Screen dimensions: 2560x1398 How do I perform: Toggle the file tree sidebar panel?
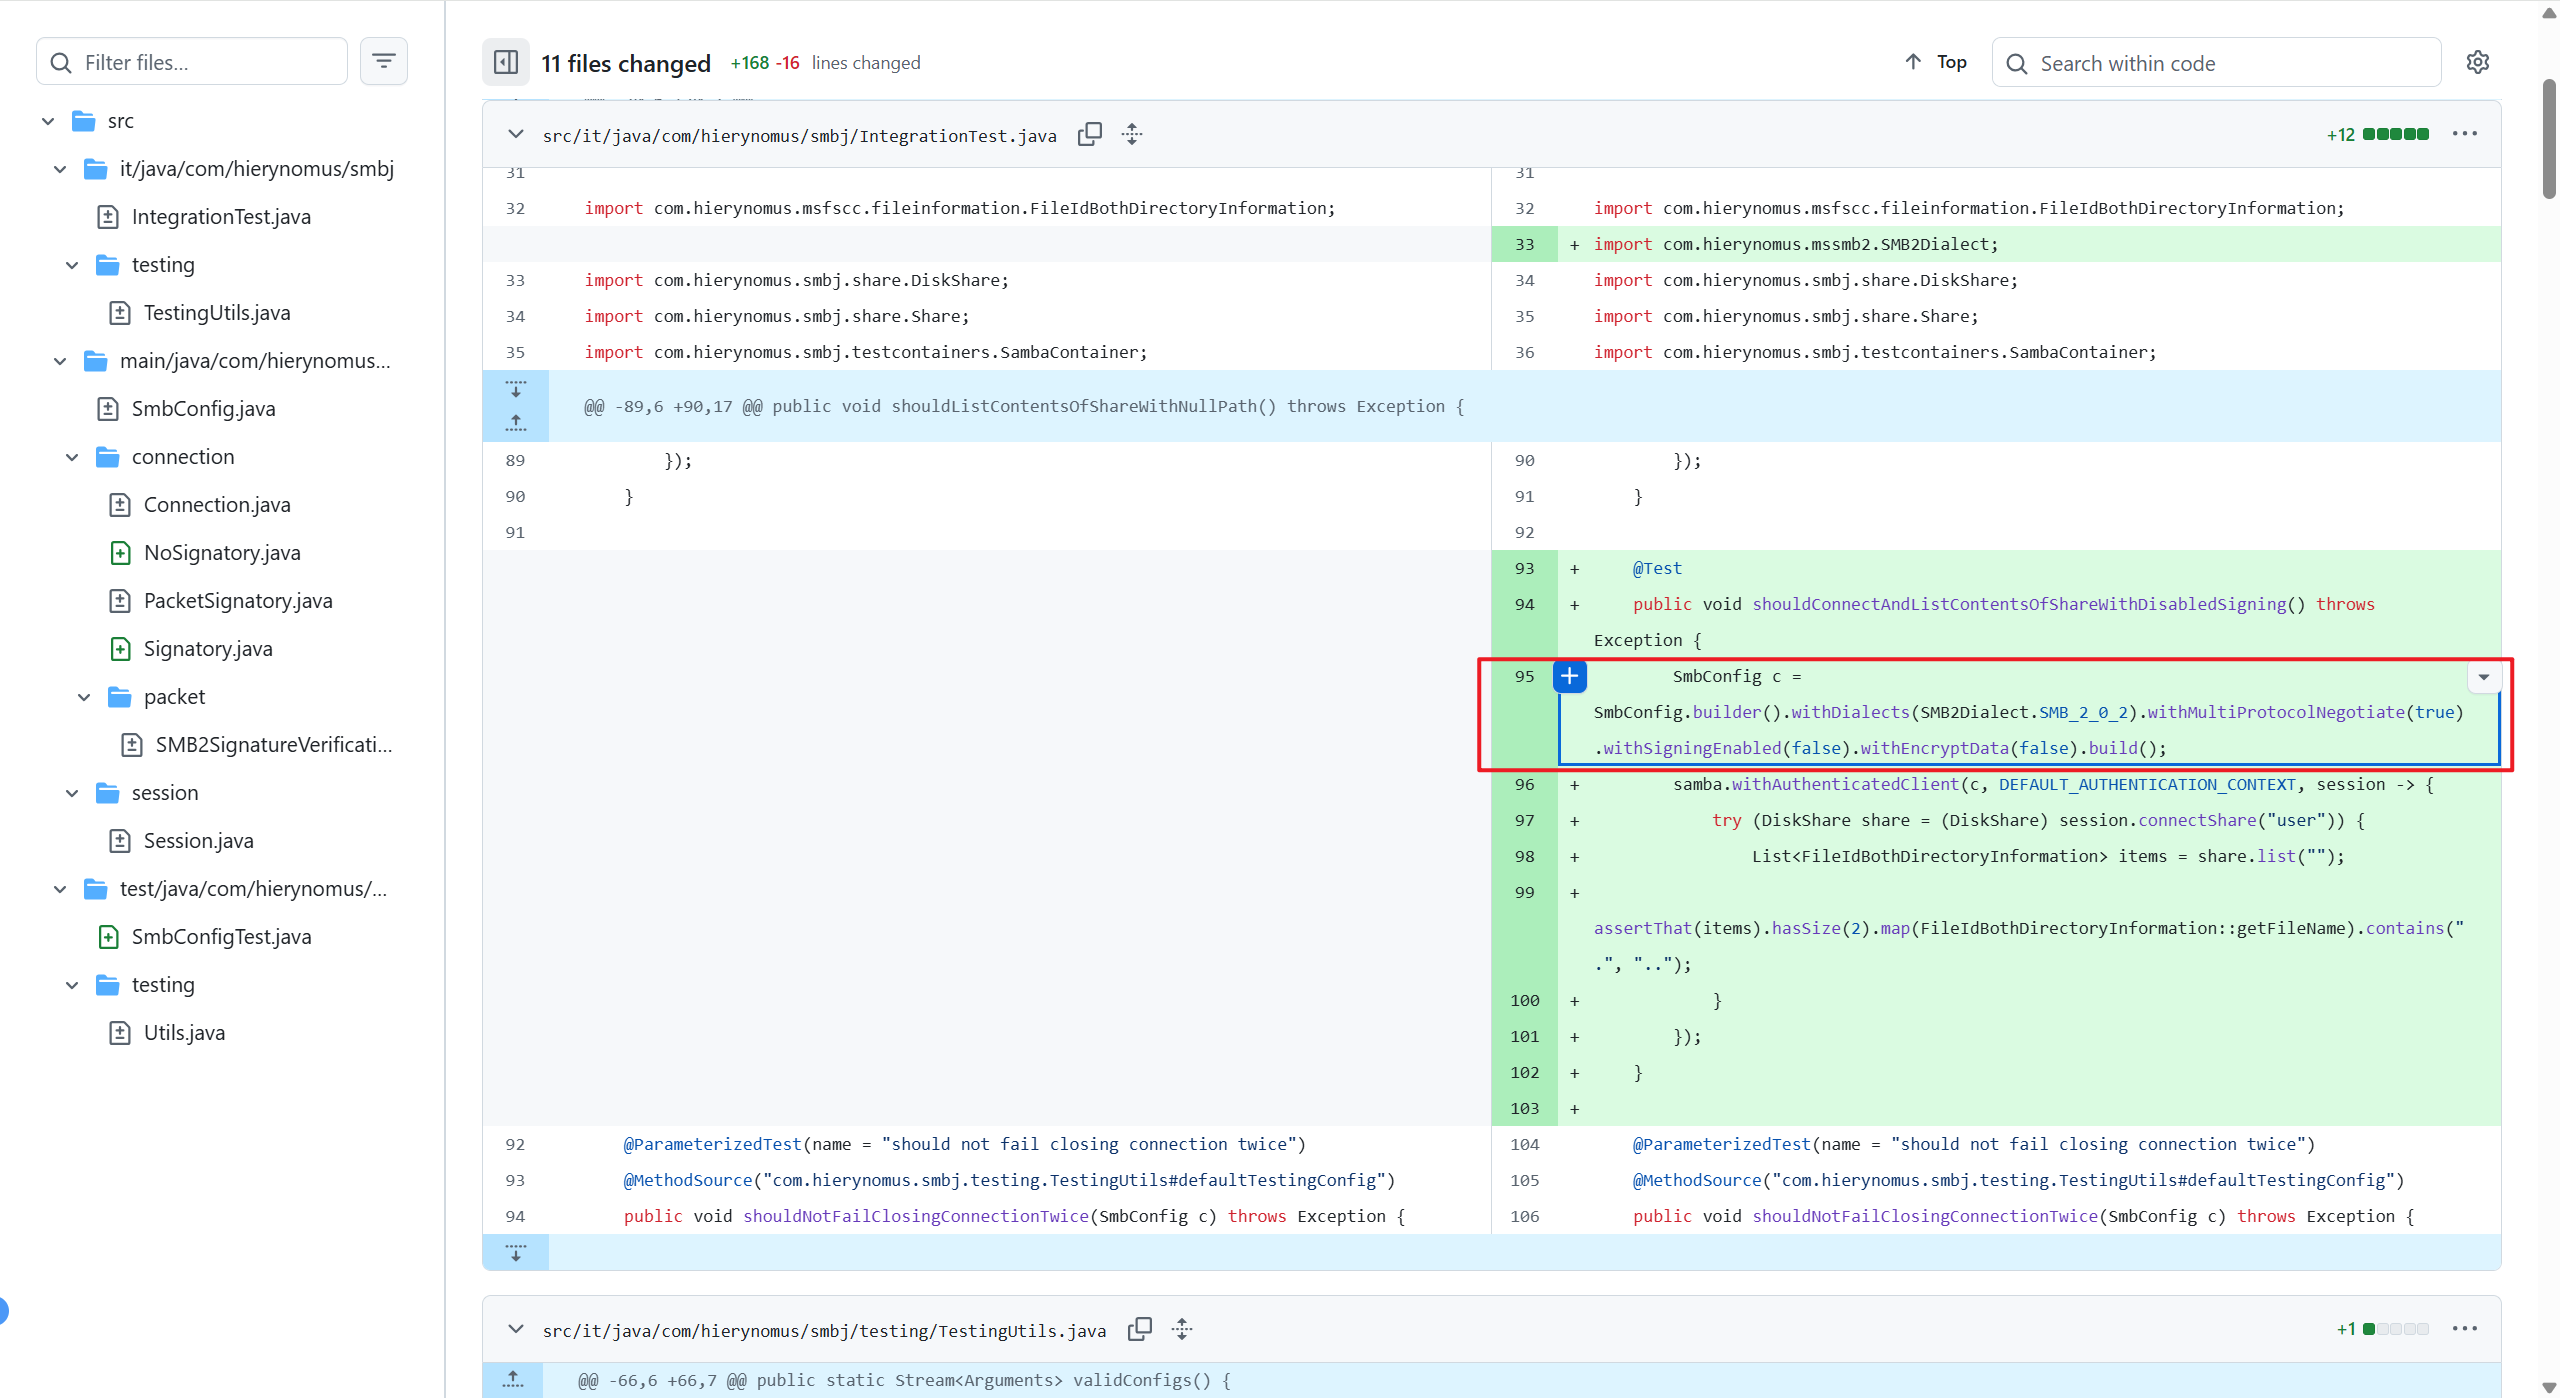[506, 62]
